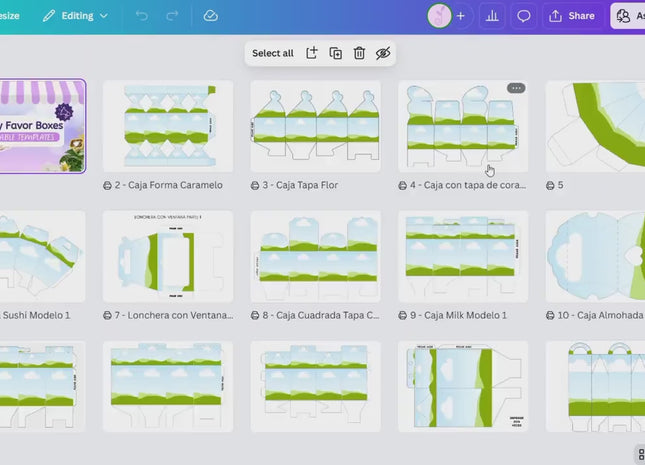Screen dimensions: 645x465
Task: Open the three-dot menu on page 4
Action: (516, 88)
